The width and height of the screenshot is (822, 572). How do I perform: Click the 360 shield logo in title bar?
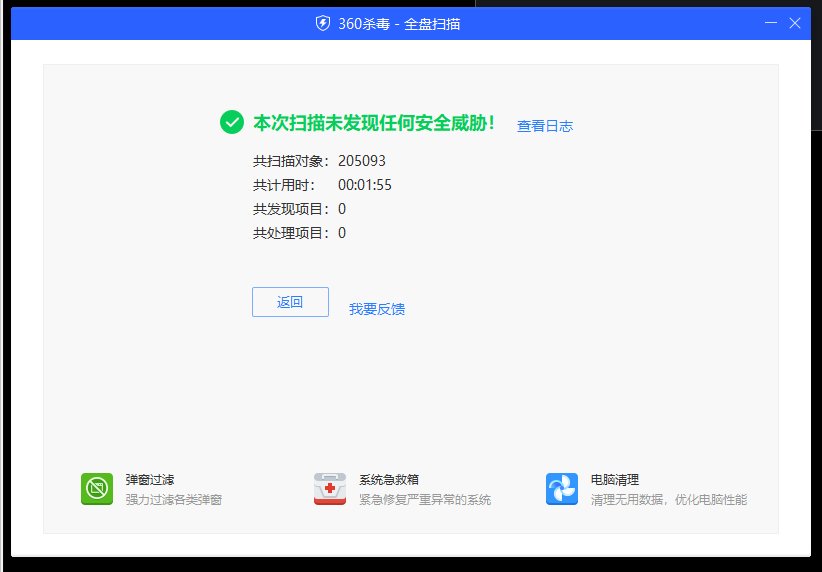point(322,24)
